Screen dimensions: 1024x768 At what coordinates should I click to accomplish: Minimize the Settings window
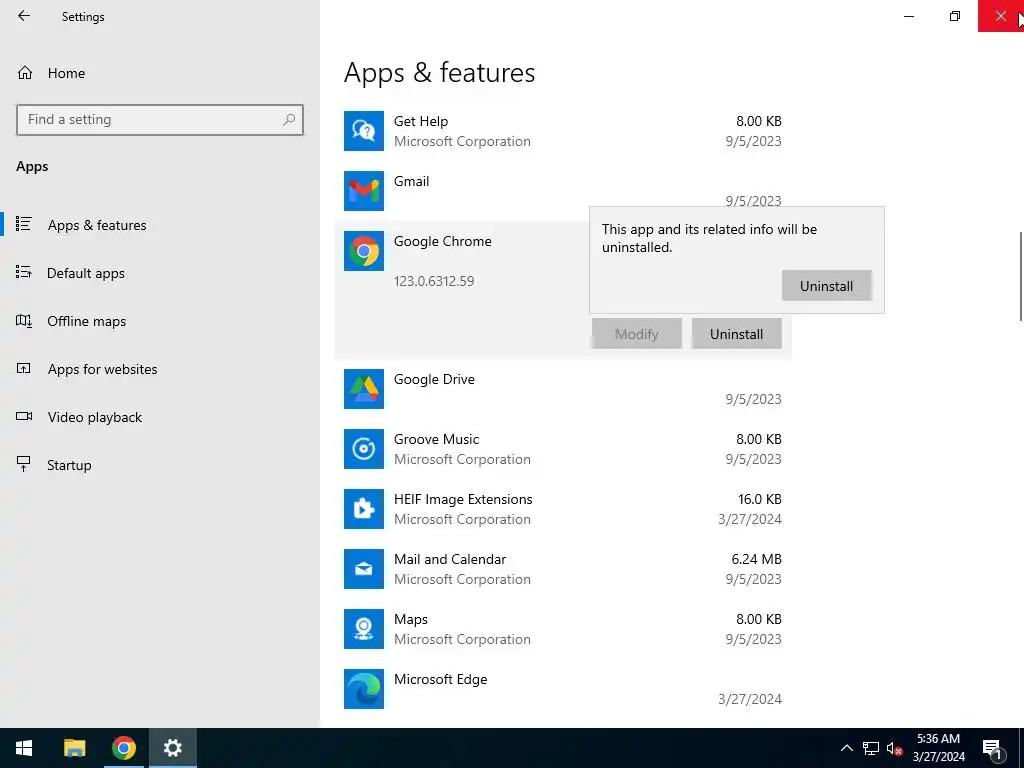(909, 16)
